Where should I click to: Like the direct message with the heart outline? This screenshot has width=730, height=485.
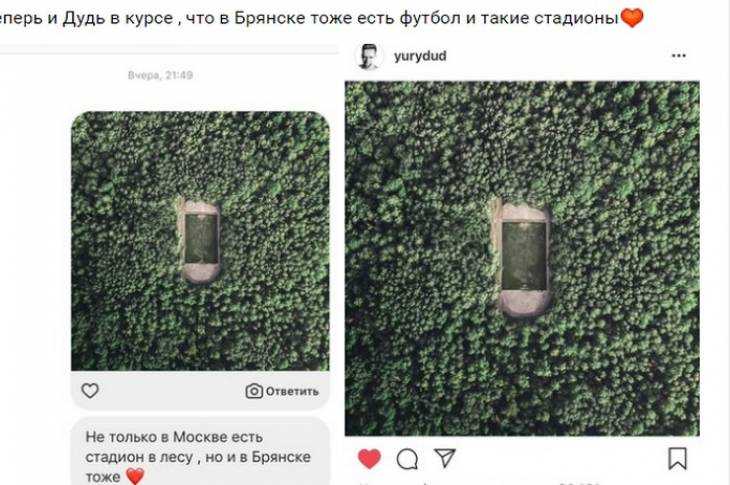[x=90, y=390]
